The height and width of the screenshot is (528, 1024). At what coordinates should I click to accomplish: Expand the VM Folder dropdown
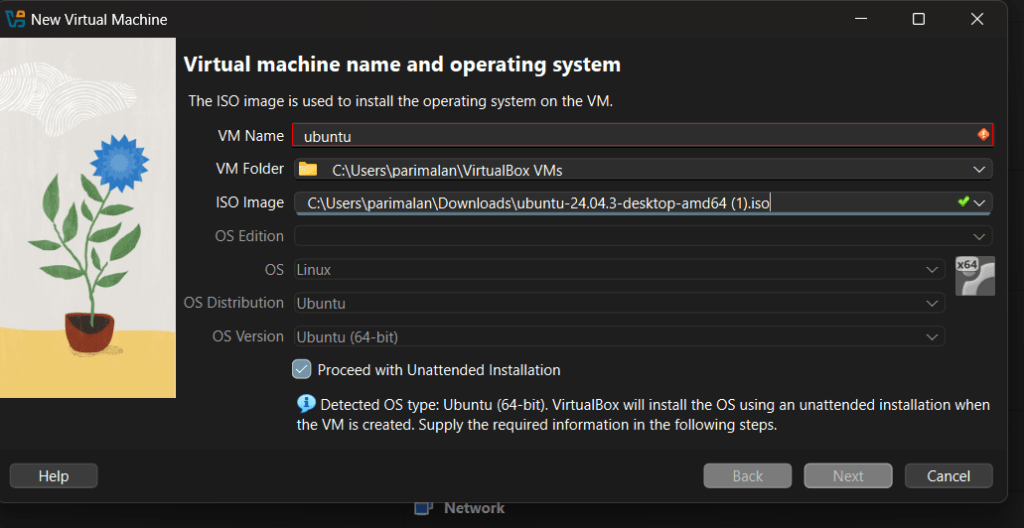tap(978, 169)
